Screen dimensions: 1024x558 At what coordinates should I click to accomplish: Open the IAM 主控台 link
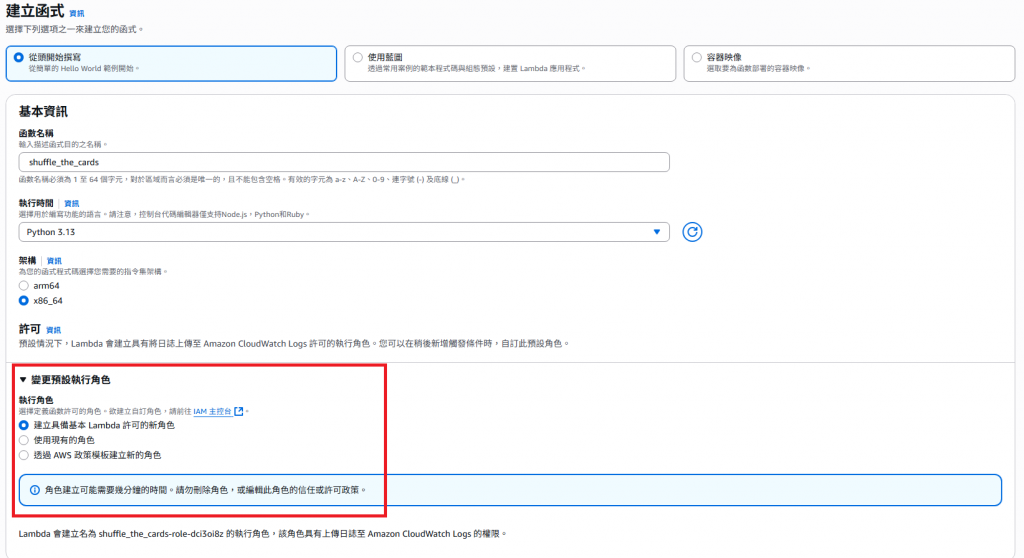(x=212, y=411)
